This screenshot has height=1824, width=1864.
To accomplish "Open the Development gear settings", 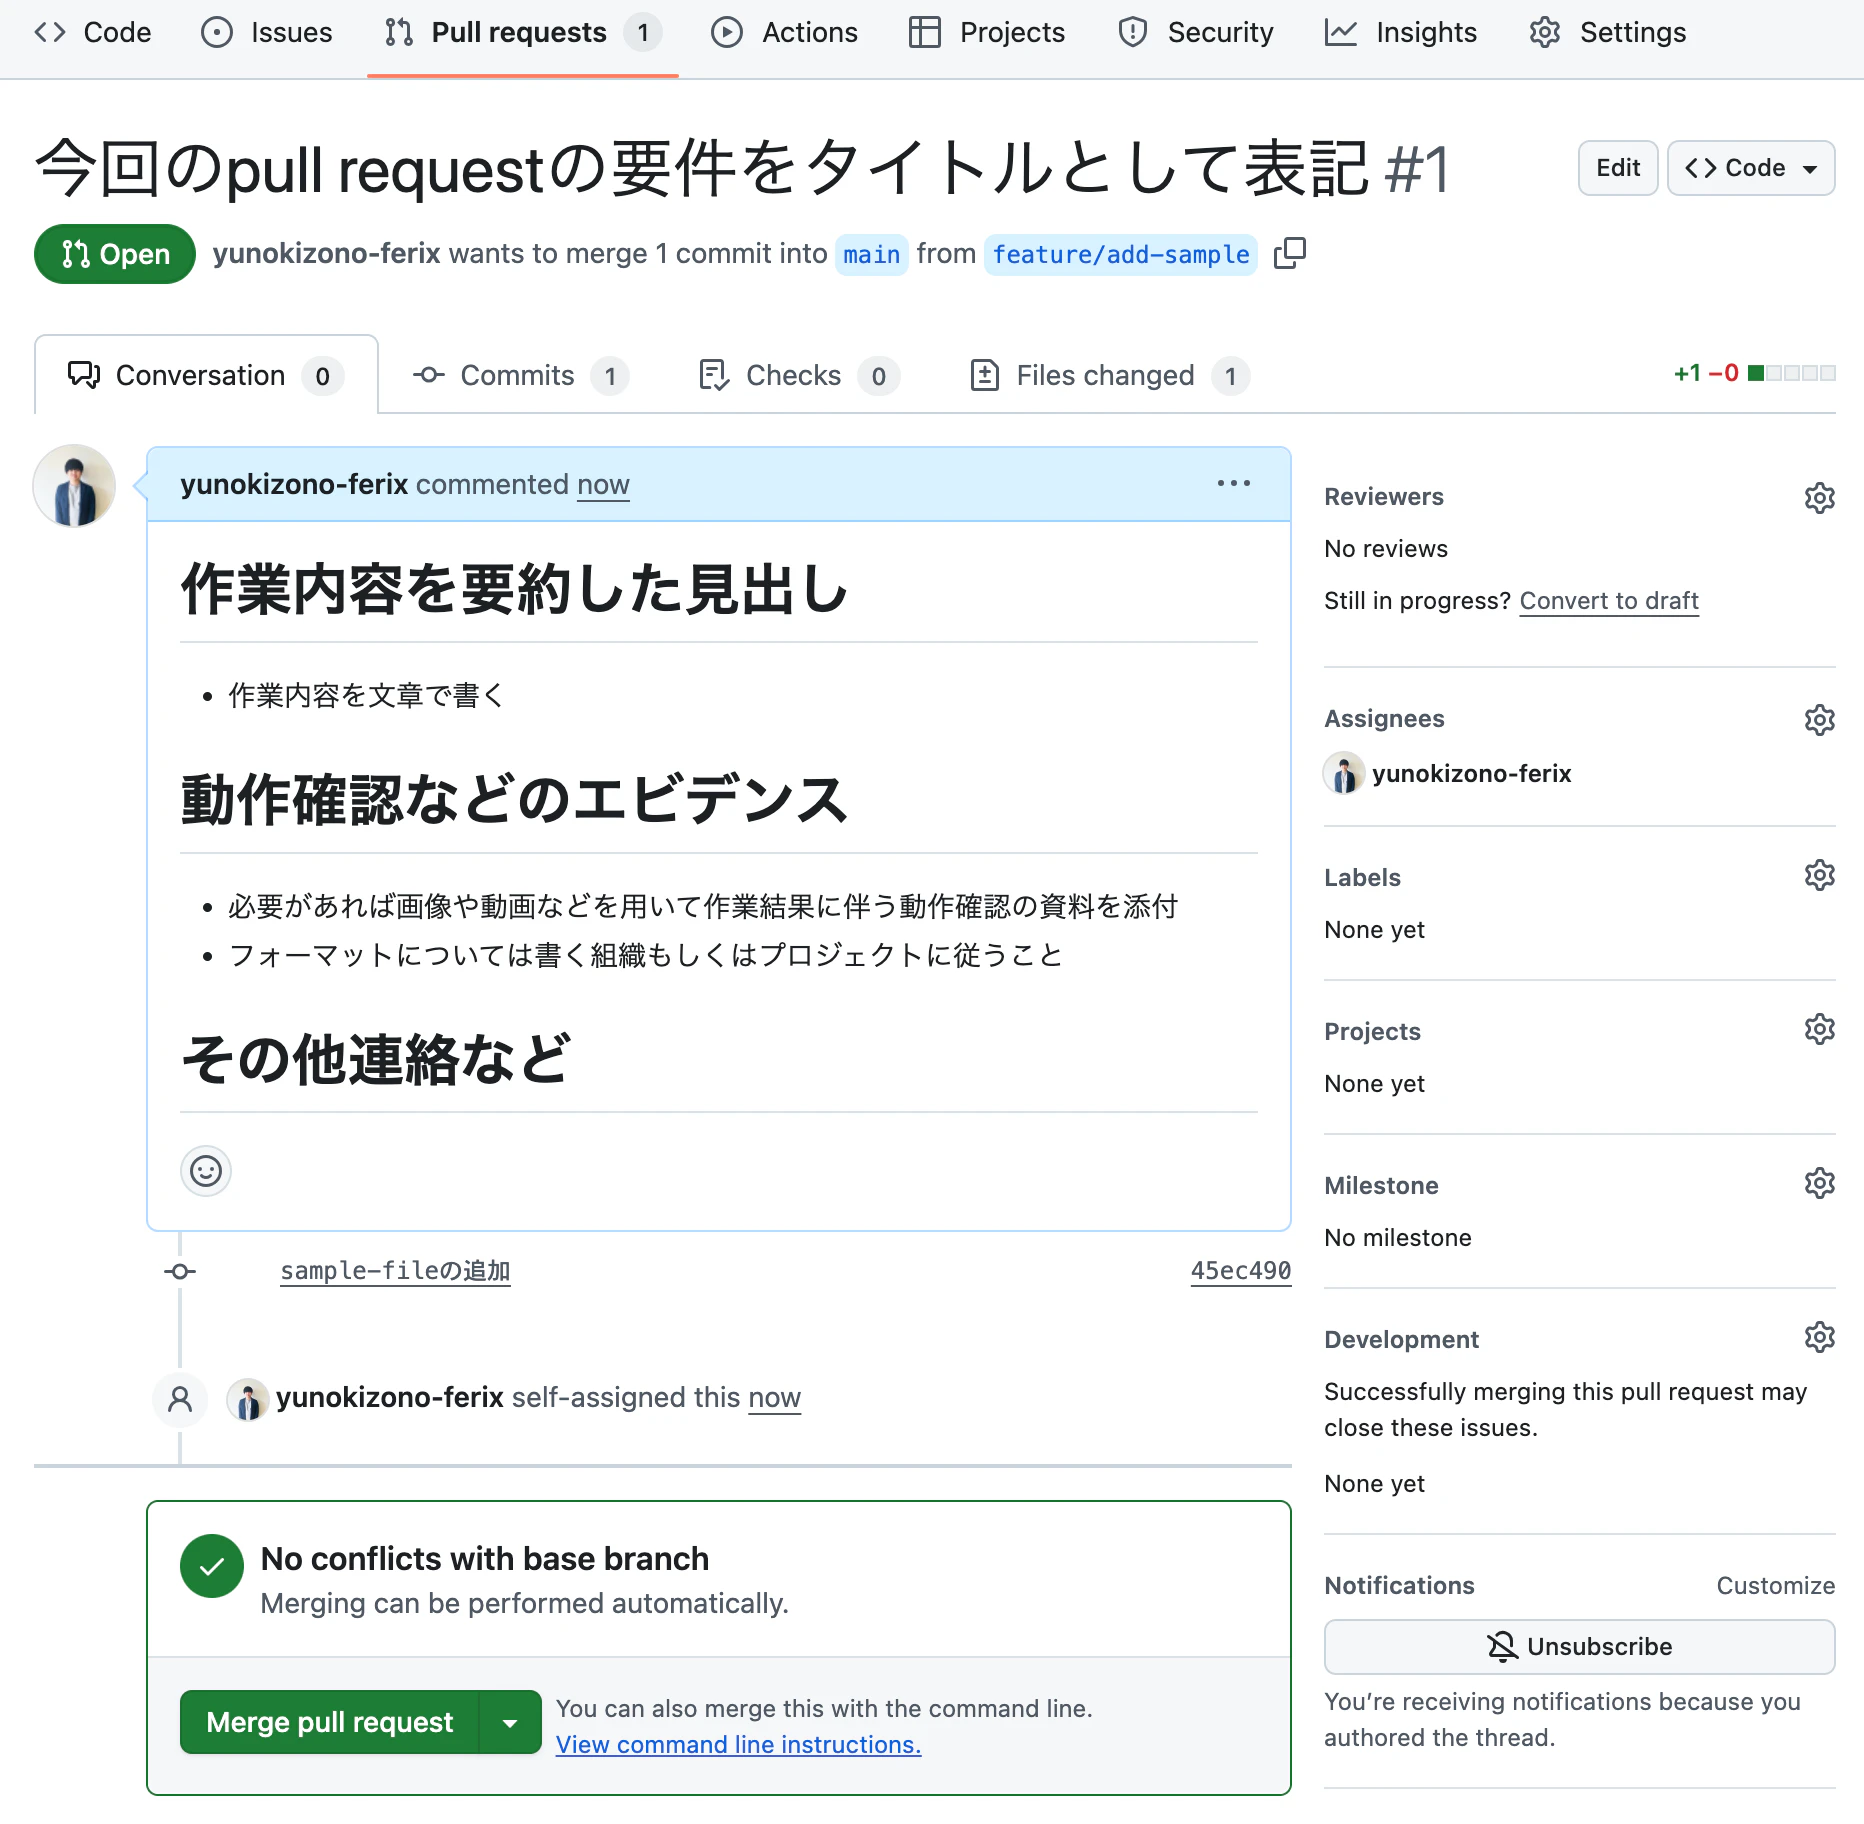I will point(1819,1338).
